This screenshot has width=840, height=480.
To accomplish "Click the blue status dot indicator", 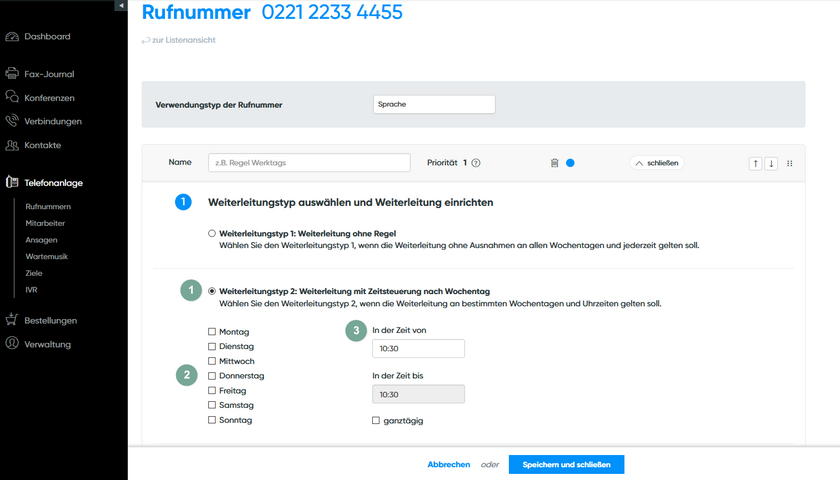I will [x=570, y=163].
